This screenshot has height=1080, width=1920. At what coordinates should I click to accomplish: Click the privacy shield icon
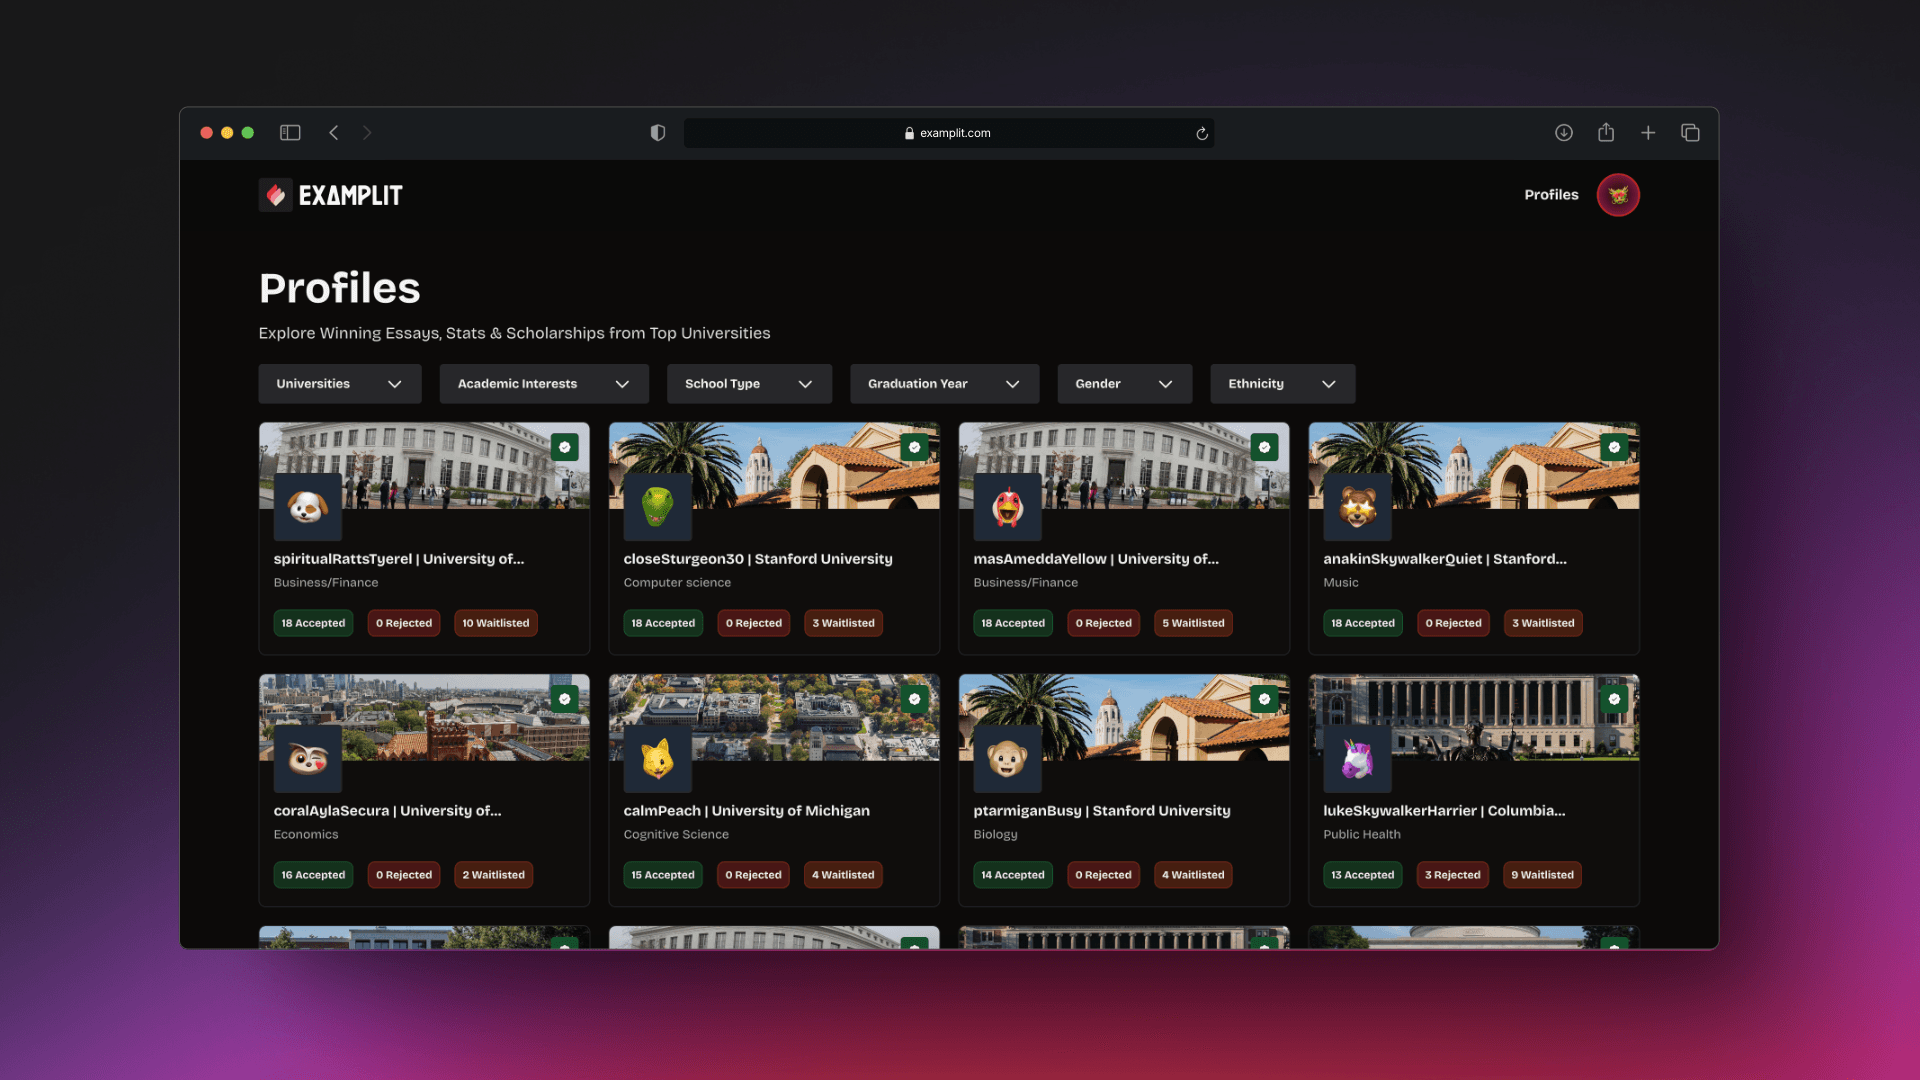click(657, 133)
